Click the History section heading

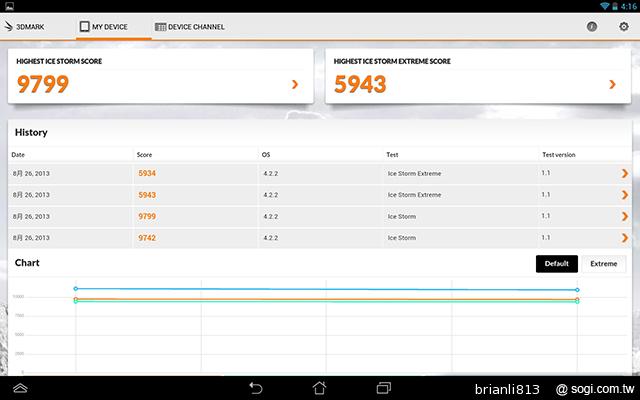31,132
